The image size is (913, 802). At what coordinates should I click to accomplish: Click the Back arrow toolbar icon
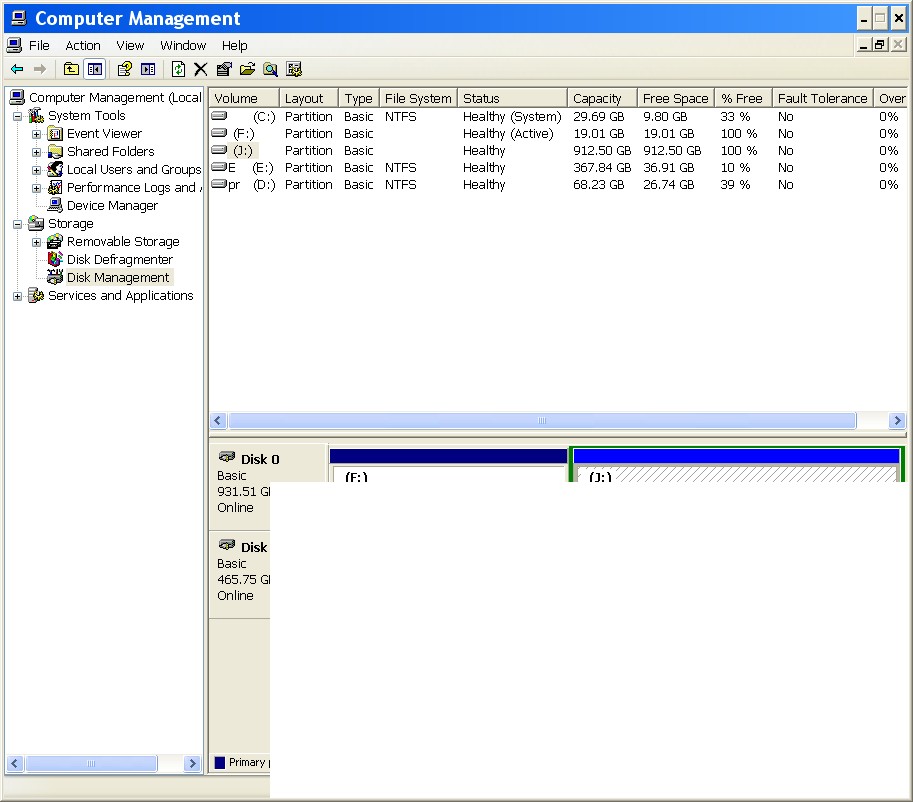[x=17, y=69]
